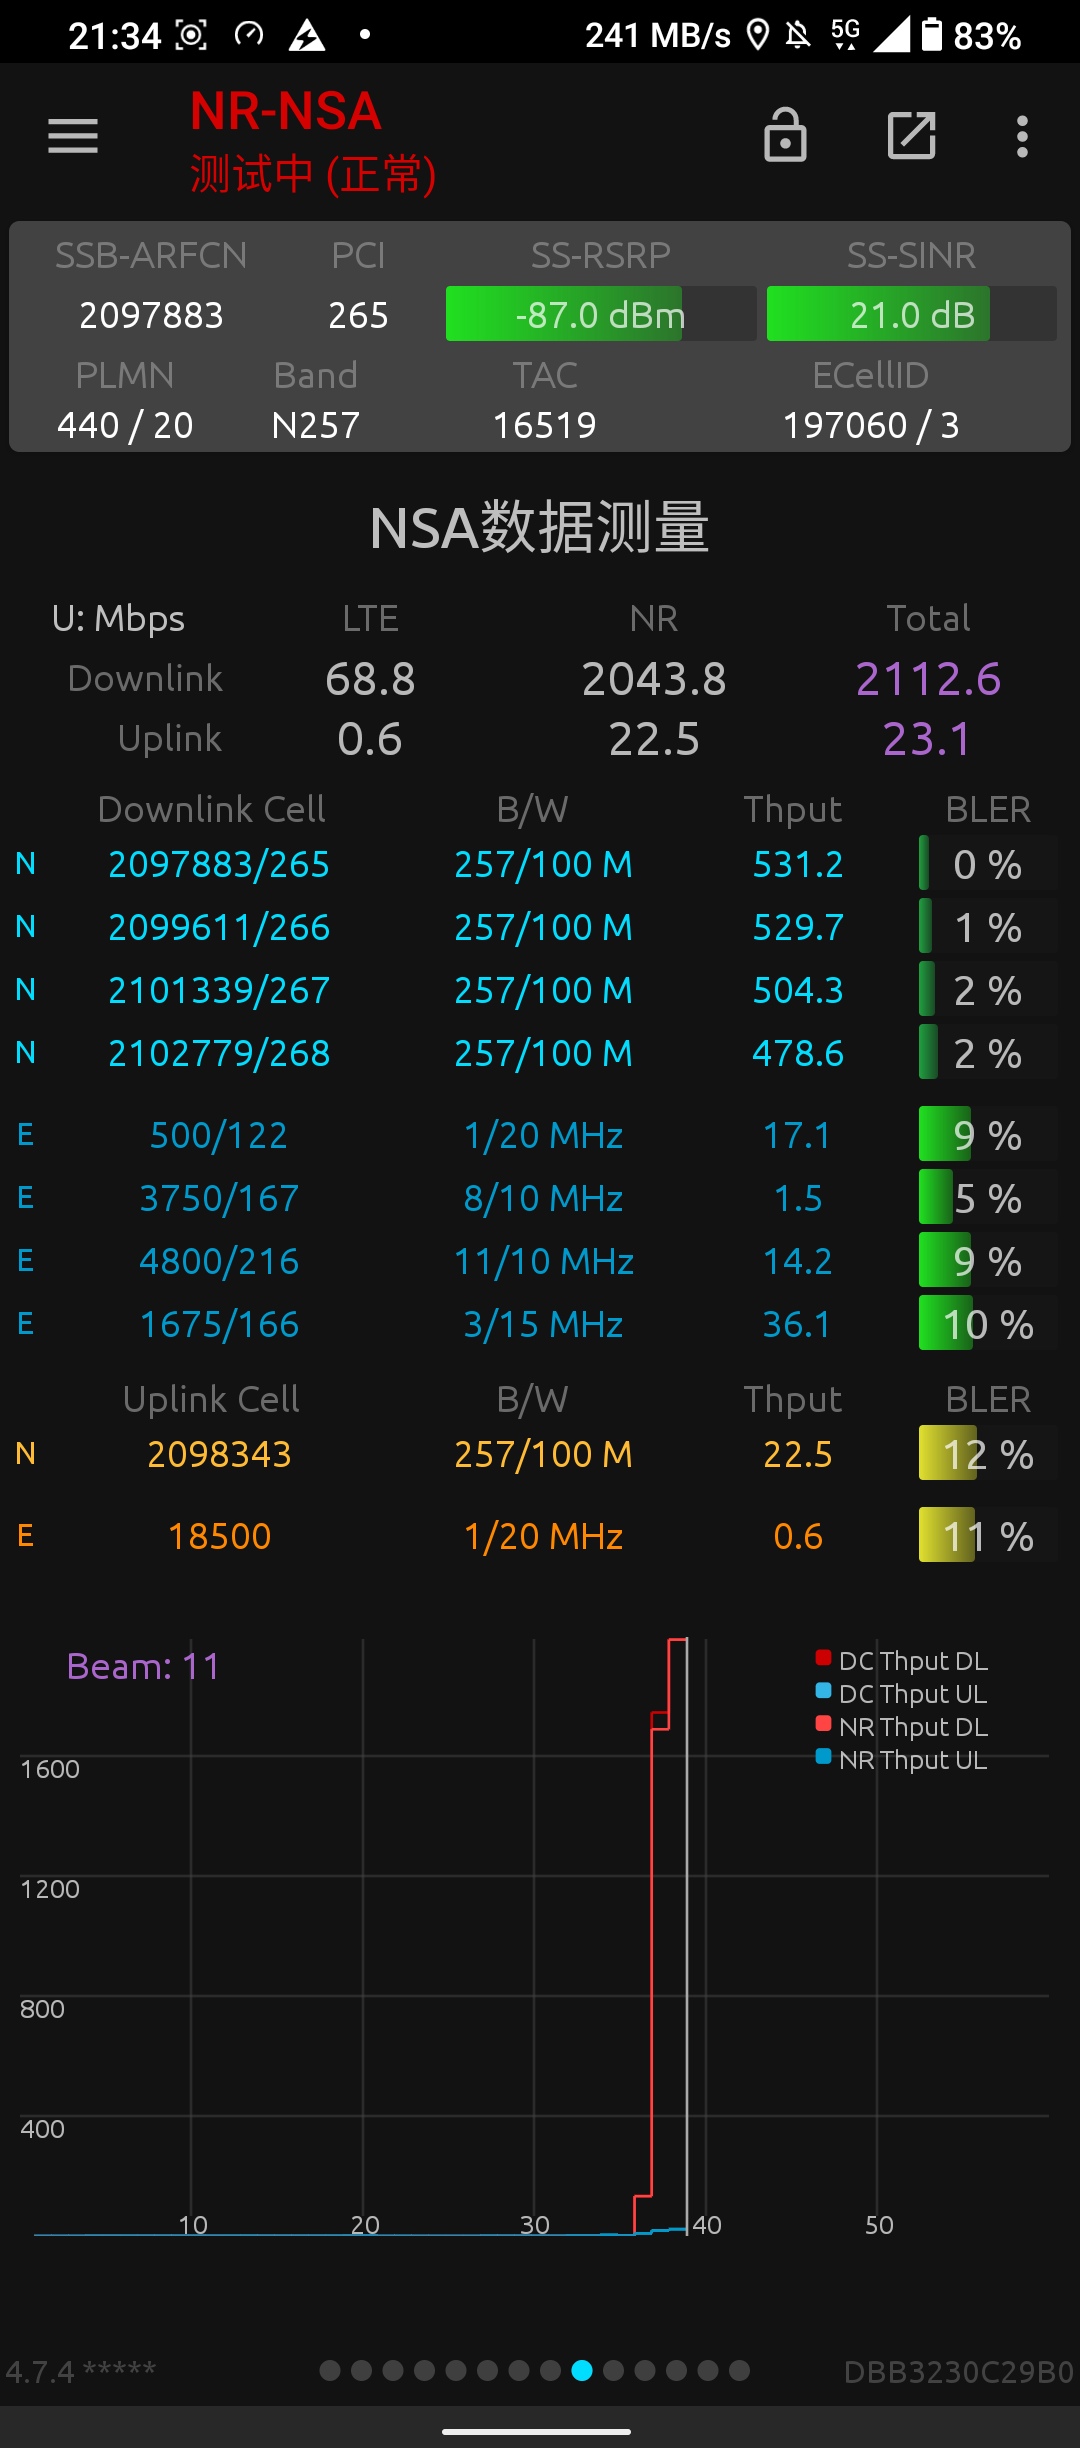
Task: Tap the ECellID value 197060 / 3
Action: 871,425
